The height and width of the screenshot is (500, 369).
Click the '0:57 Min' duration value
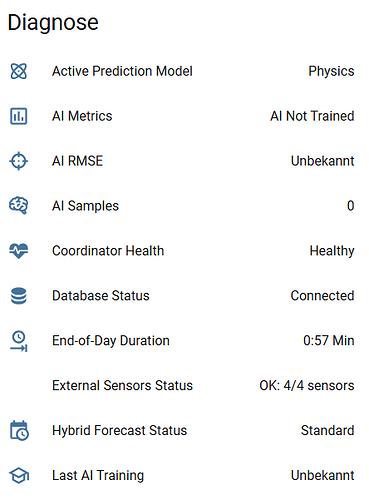tap(328, 341)
